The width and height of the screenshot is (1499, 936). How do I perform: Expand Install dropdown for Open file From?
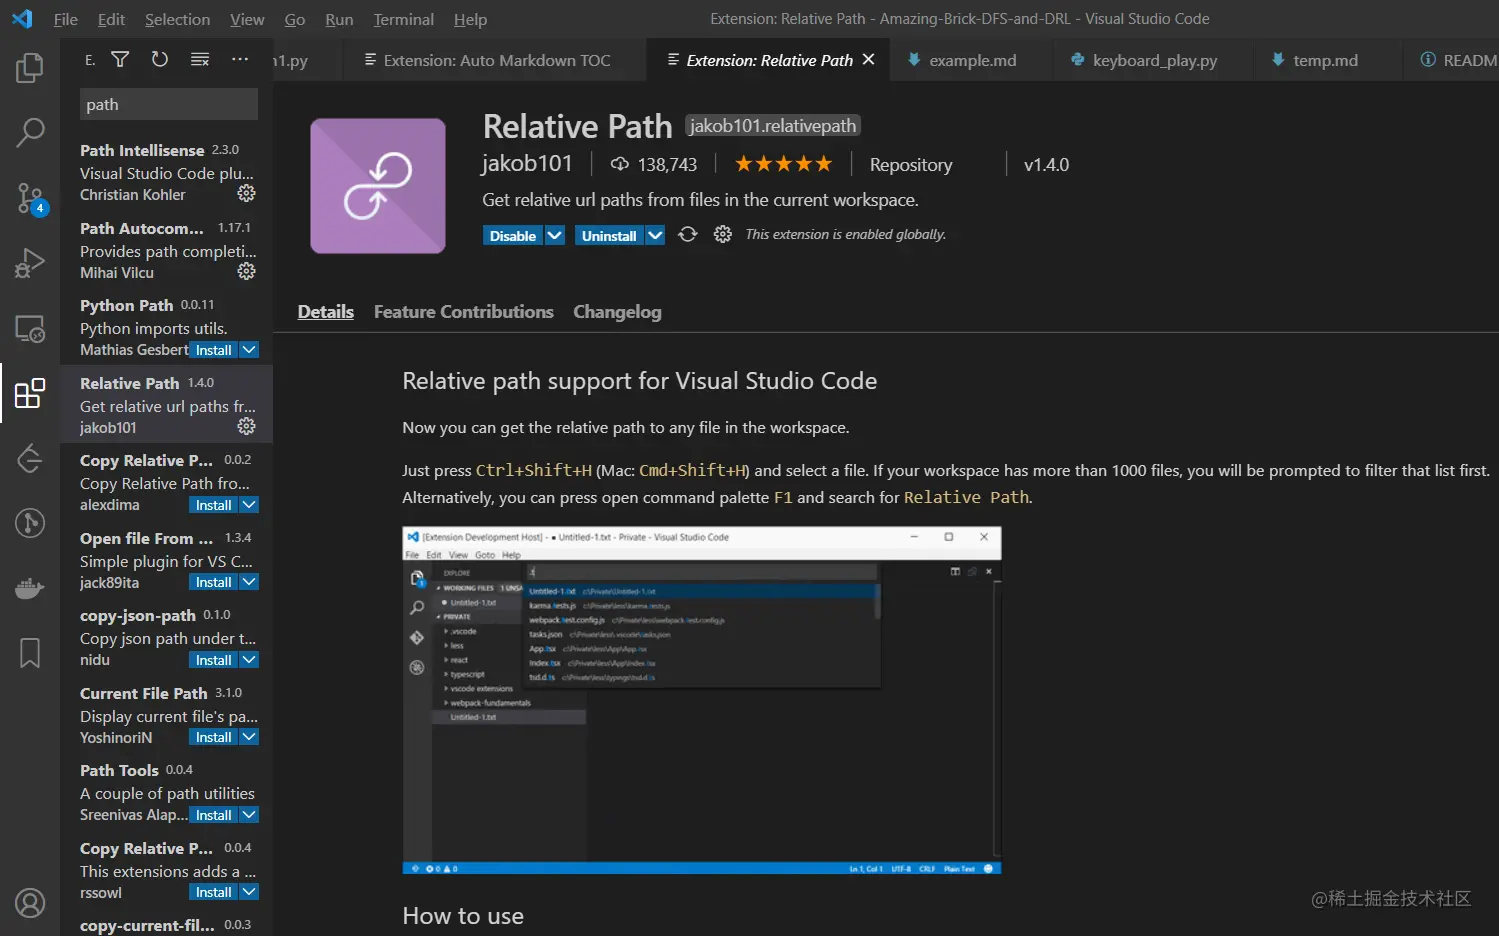pyautogui.click(x=250, y=582)
